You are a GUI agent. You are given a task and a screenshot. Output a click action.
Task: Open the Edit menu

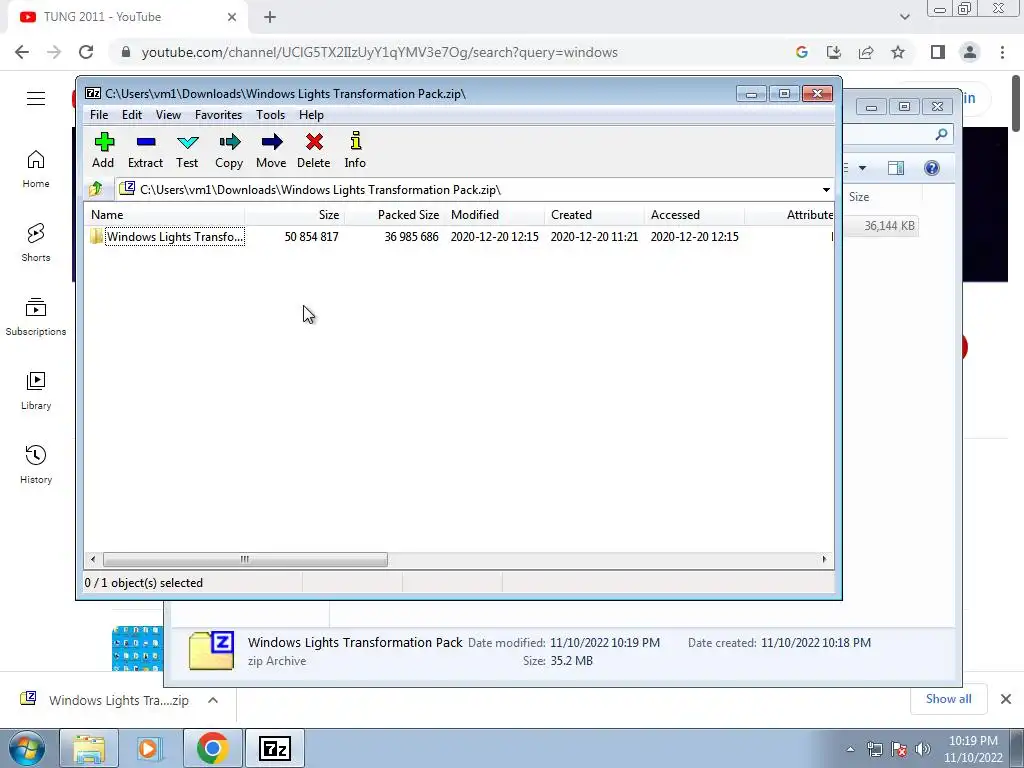[x=132, y=115]
